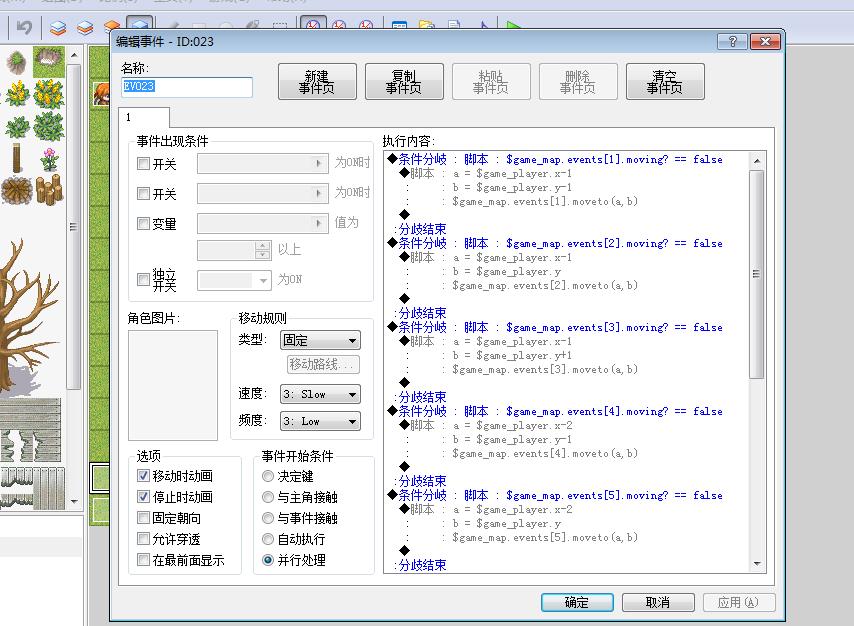Enable the first 开关 condition checkbox
854x626 pixels.
pos(143,163)
